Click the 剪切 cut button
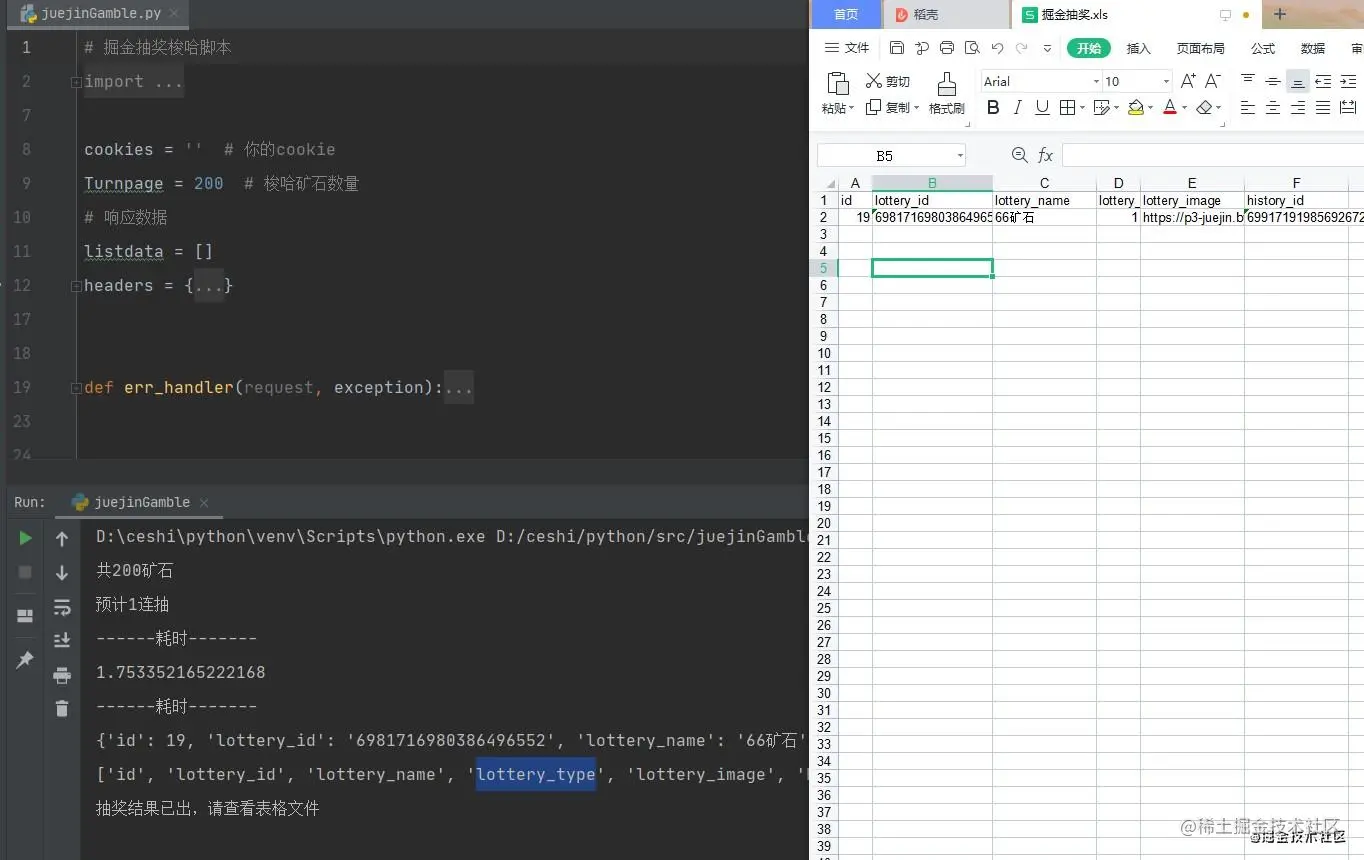1364x860 pixels. click(x=888, y=81)
